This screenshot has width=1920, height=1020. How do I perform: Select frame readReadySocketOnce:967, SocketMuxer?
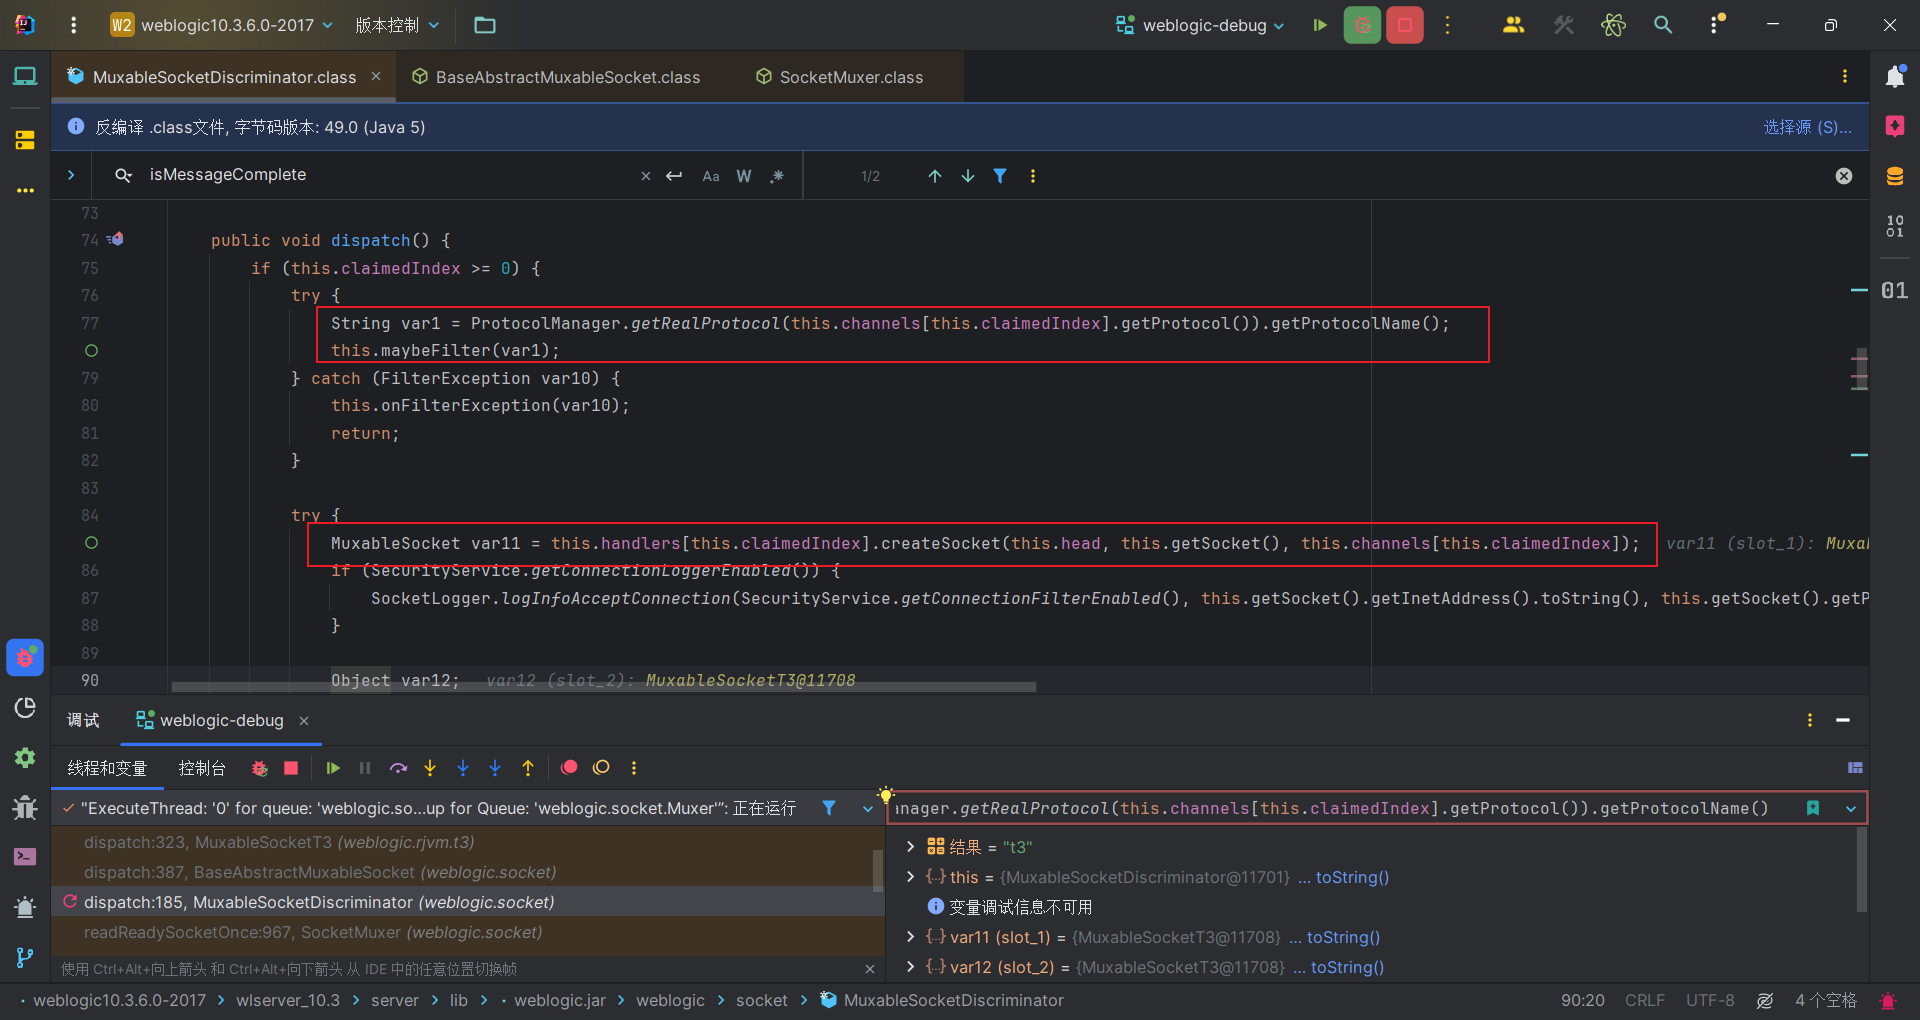[x=467, y=932]
